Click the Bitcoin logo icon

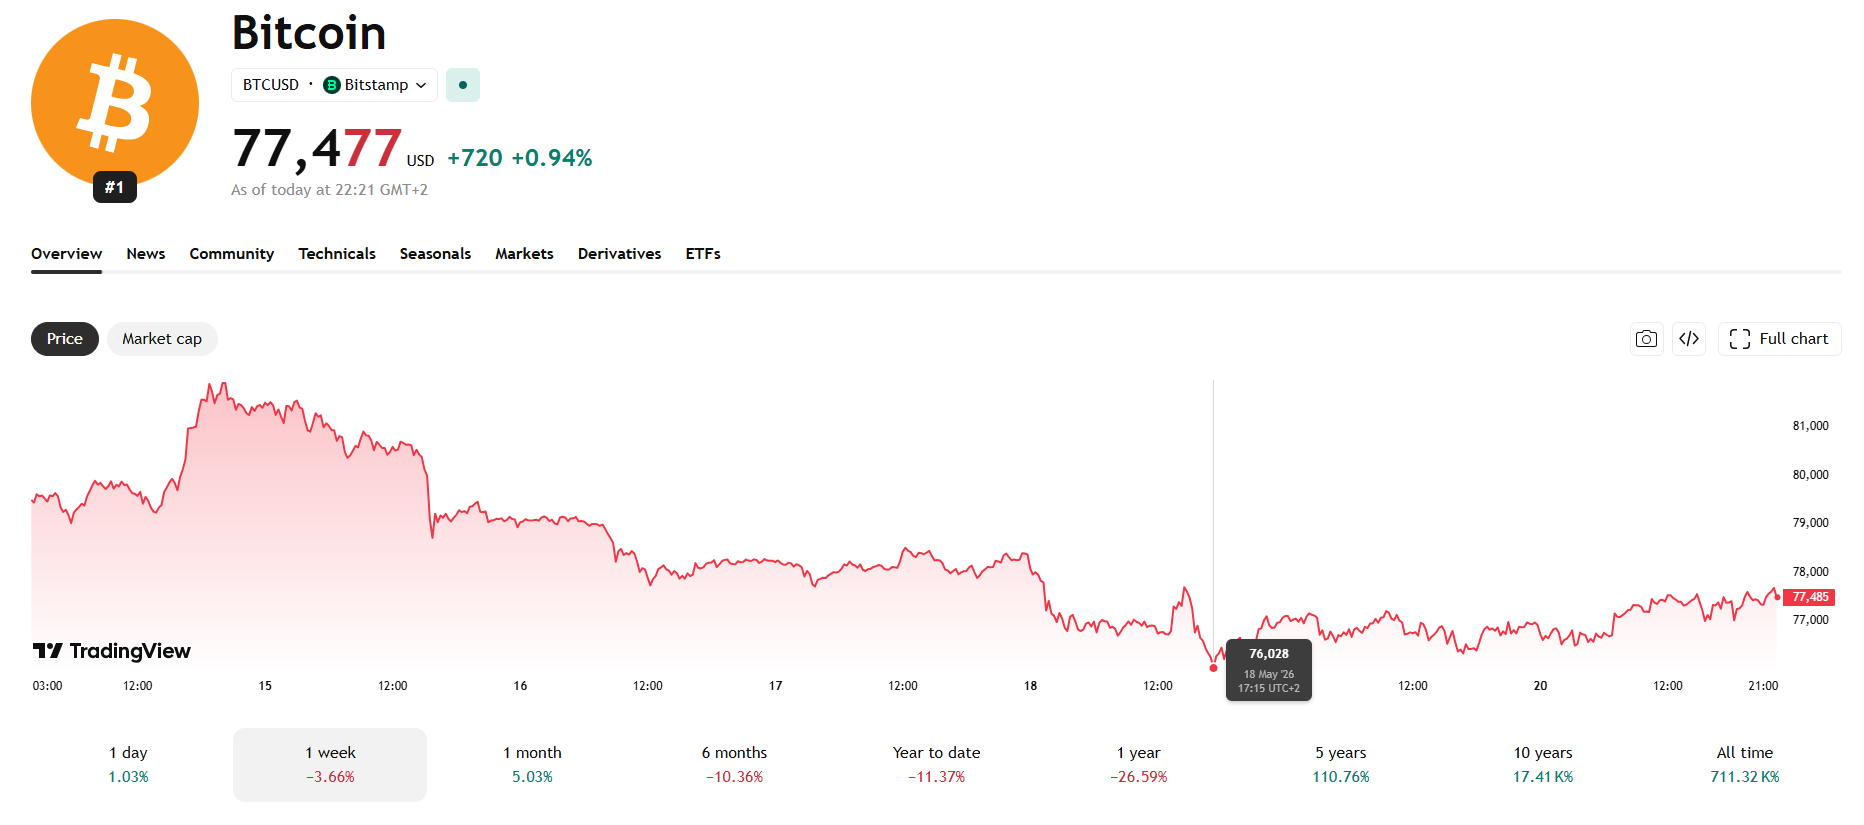[x=115, y=103]
